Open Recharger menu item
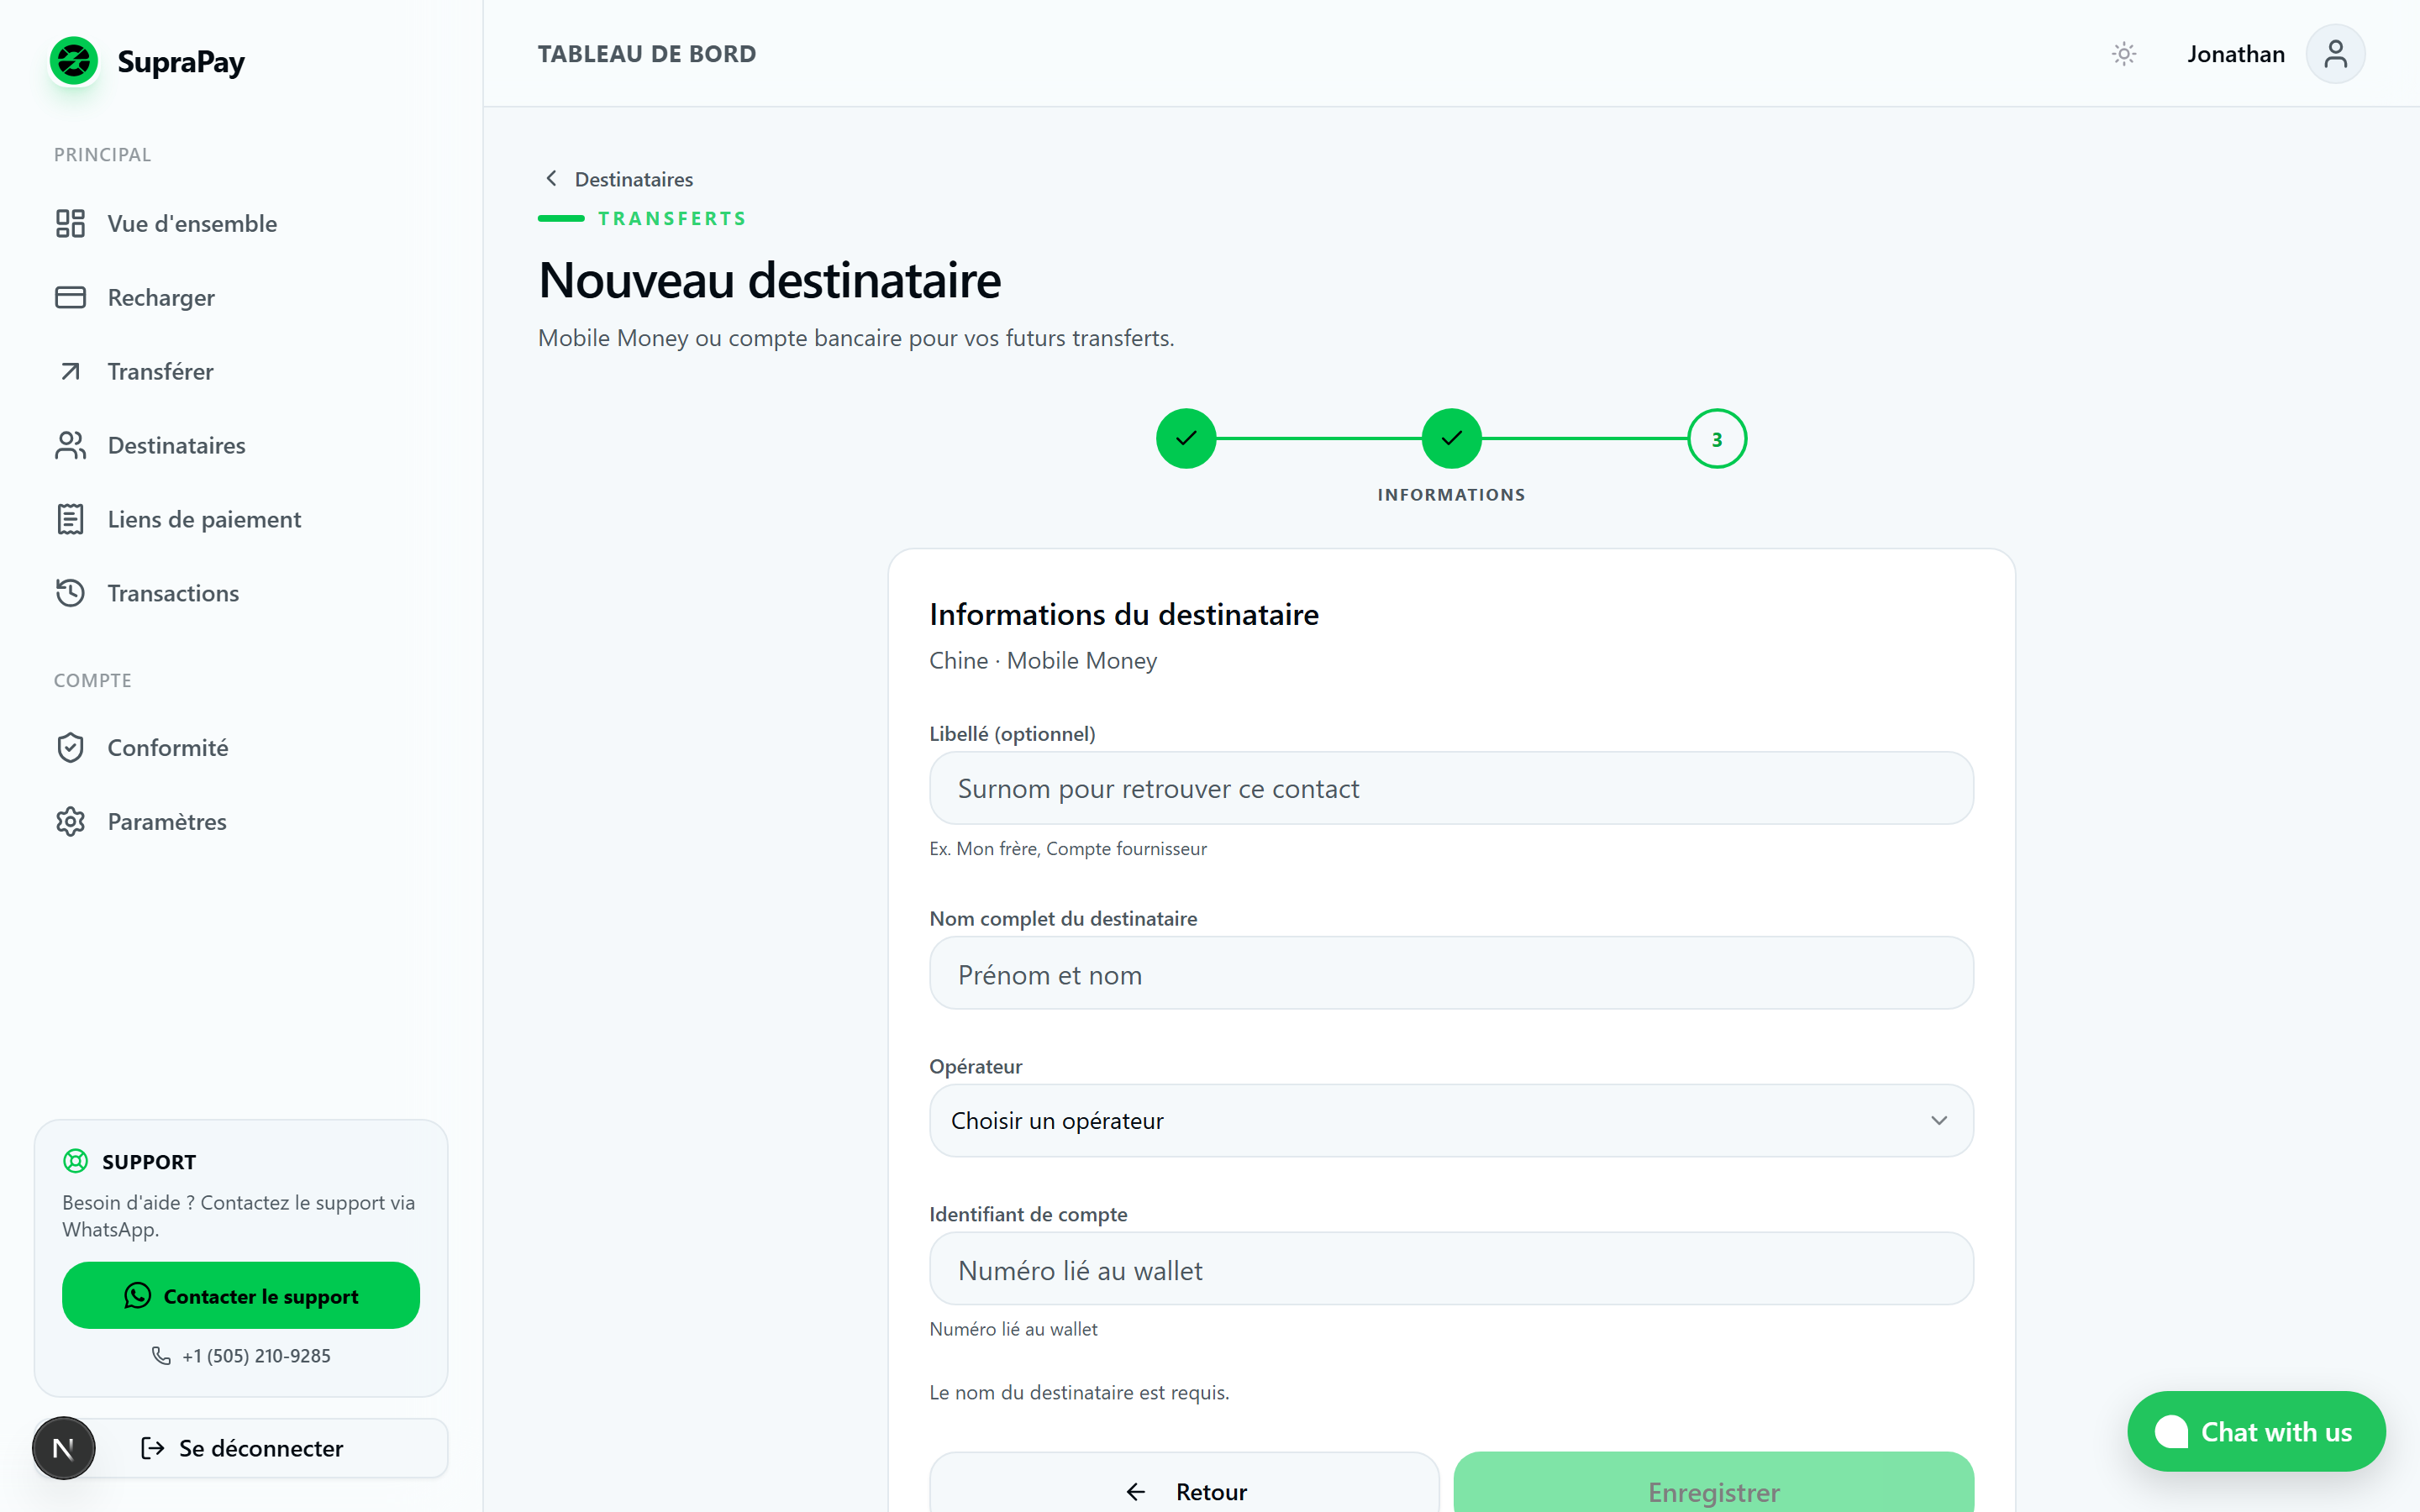 [x=241, y=297]
